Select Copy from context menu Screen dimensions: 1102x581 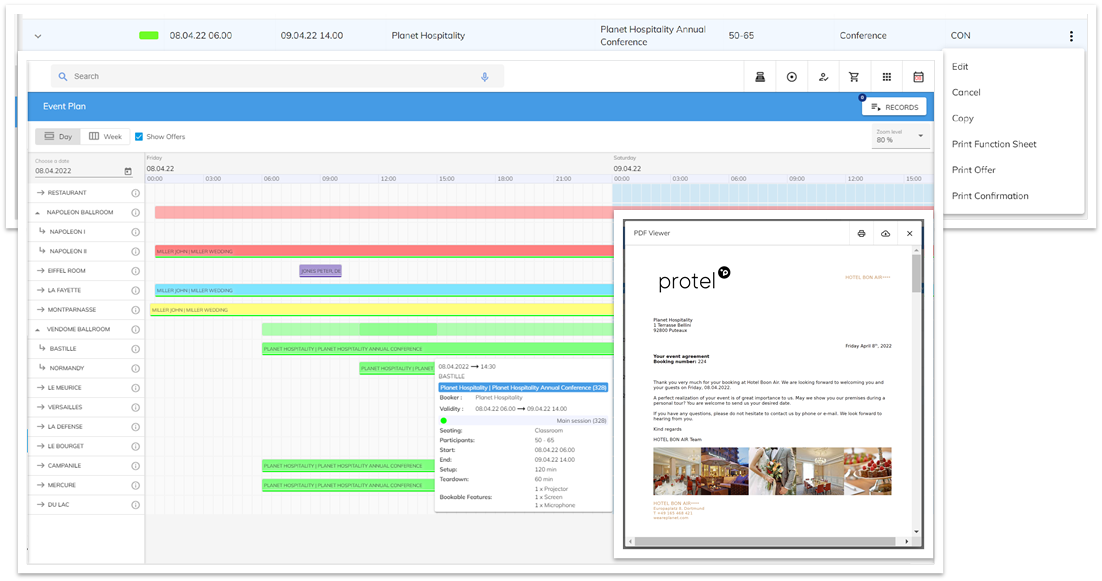(963, 118)
